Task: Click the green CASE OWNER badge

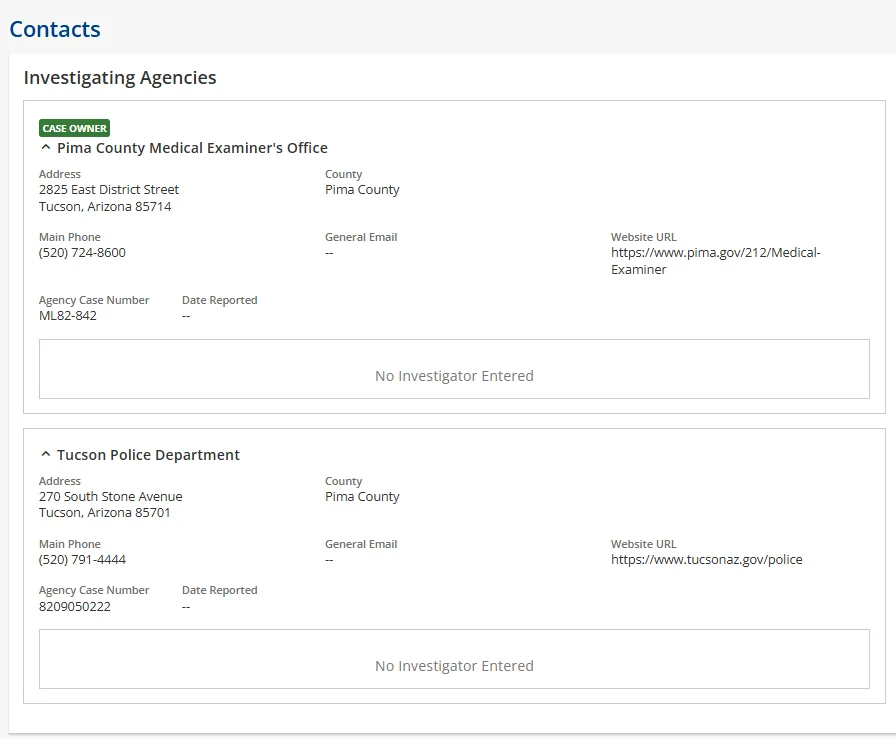Action: (x=75, y=128)
